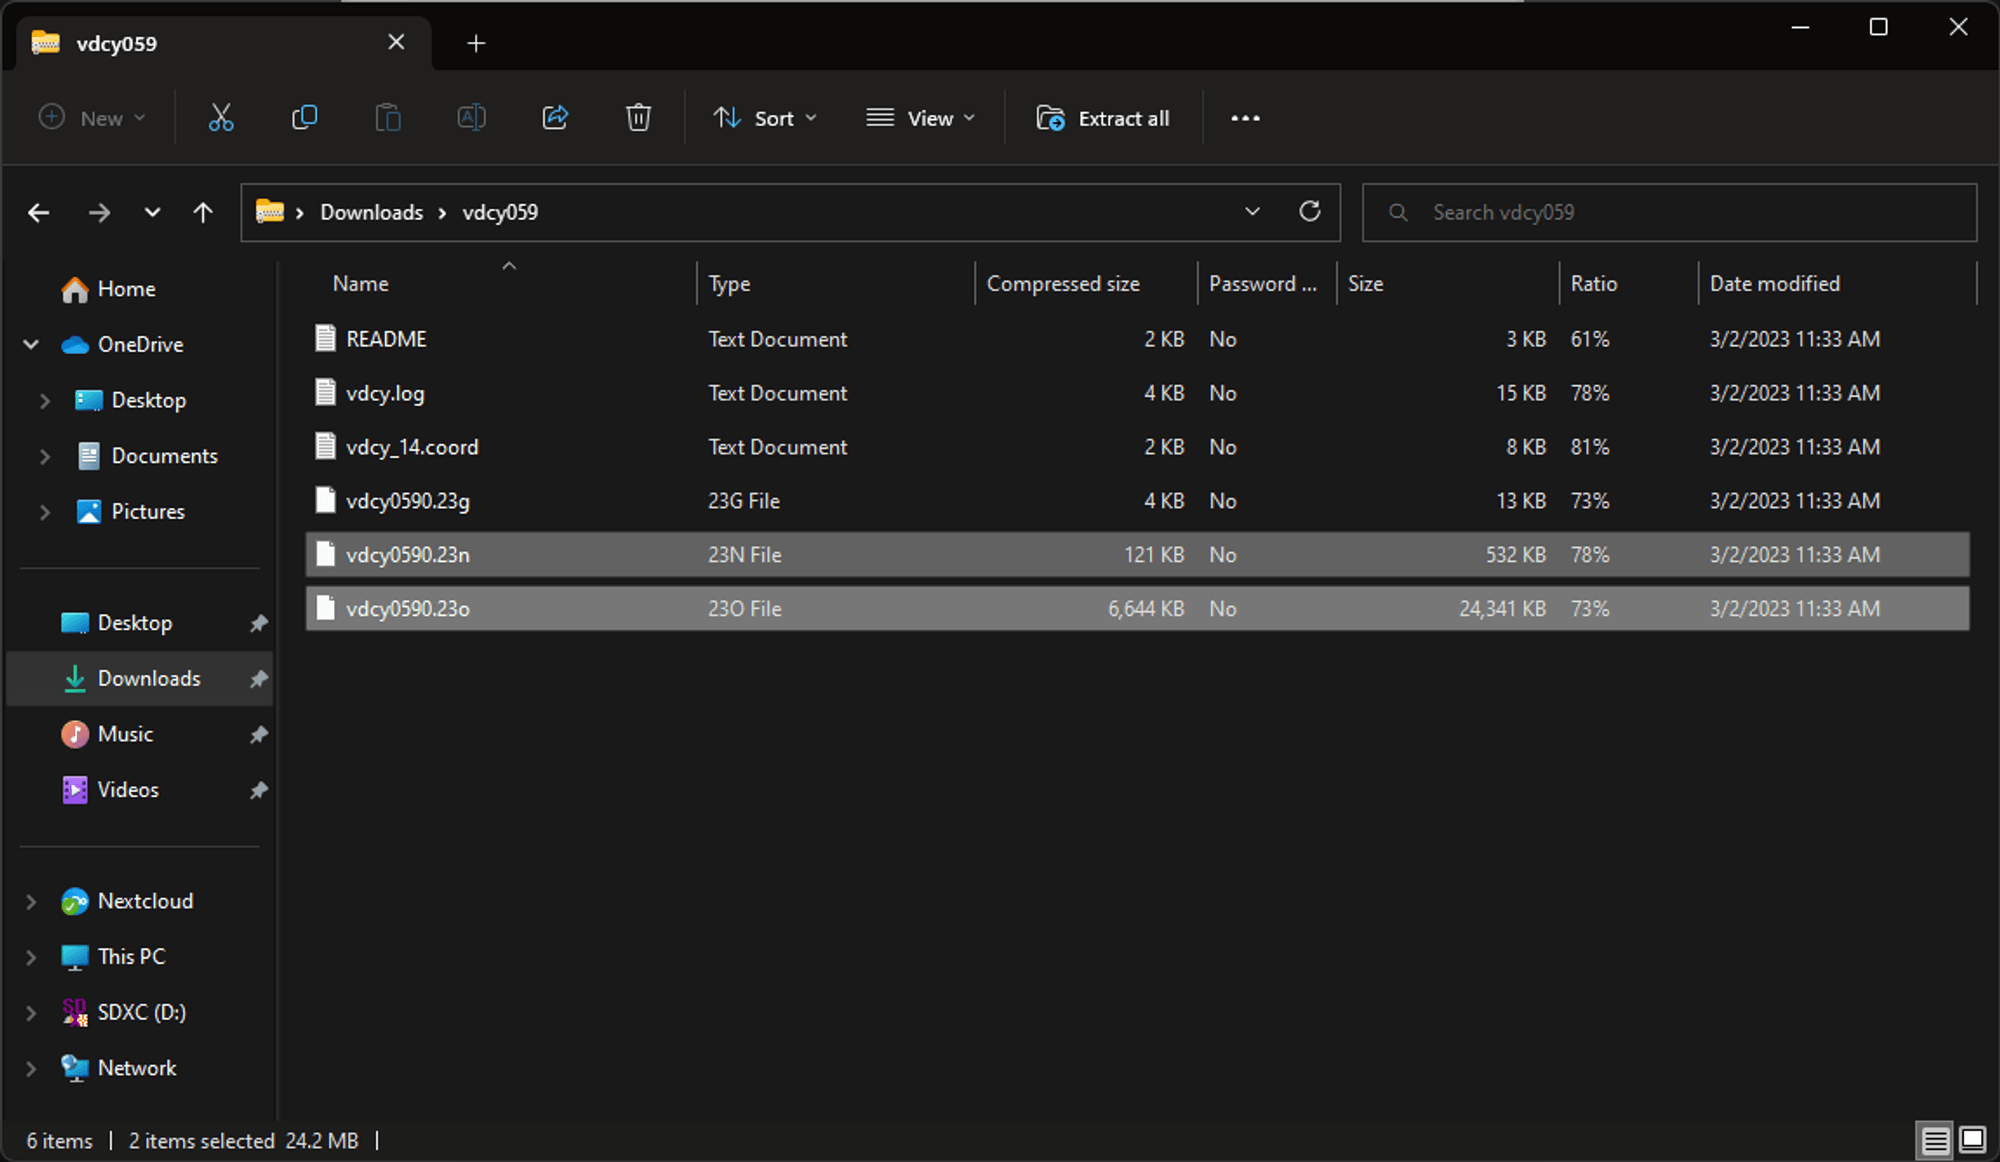Delete the selected files
The image size is (2000, 1162).
[638, 117]
